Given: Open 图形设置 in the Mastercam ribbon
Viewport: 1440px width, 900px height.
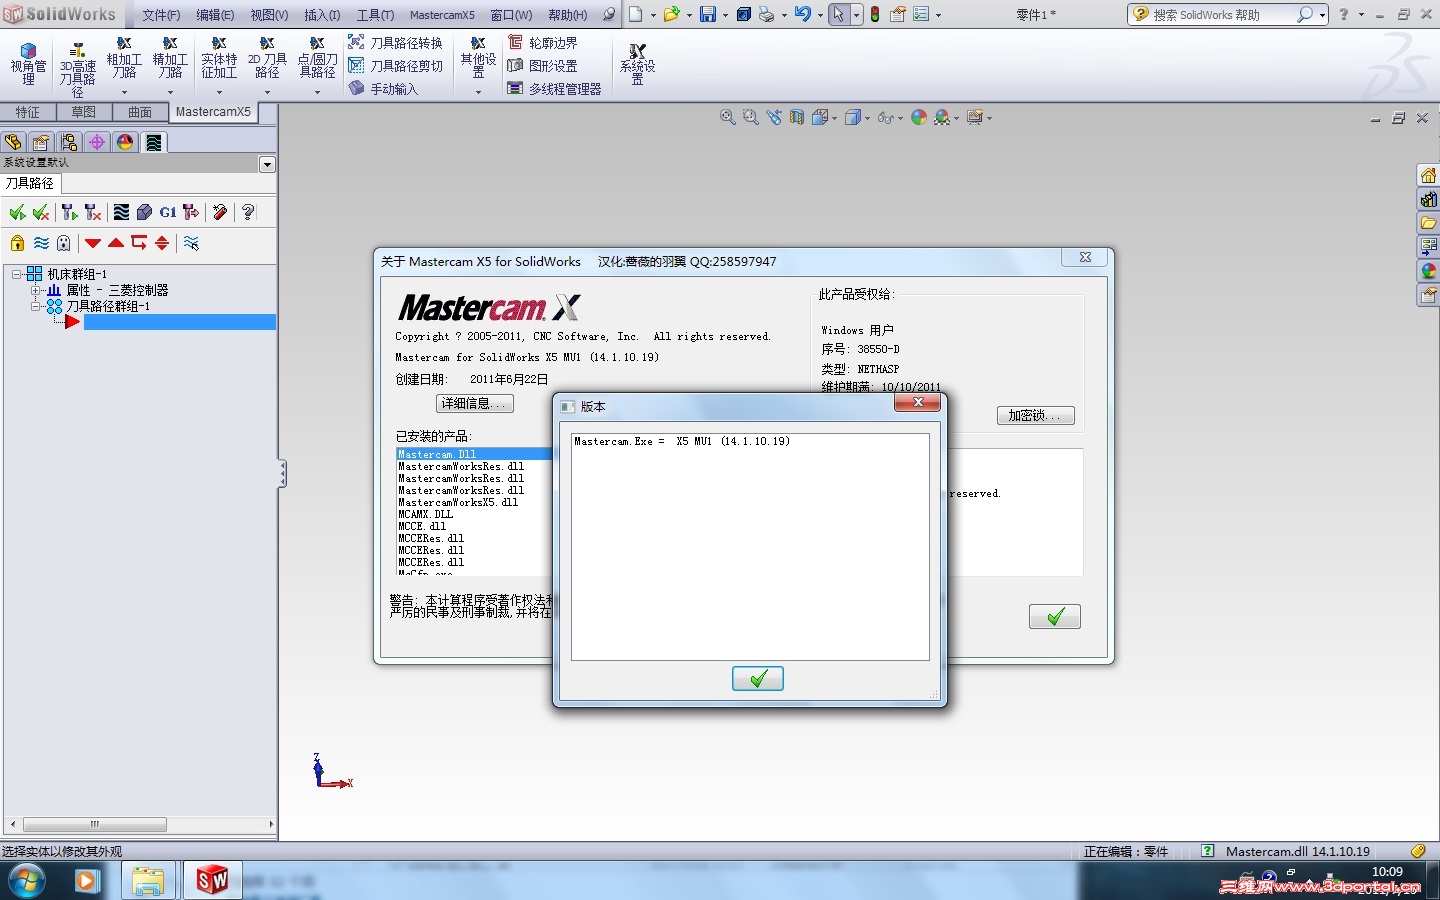Looking at the screenshot, I should point(543,66).
